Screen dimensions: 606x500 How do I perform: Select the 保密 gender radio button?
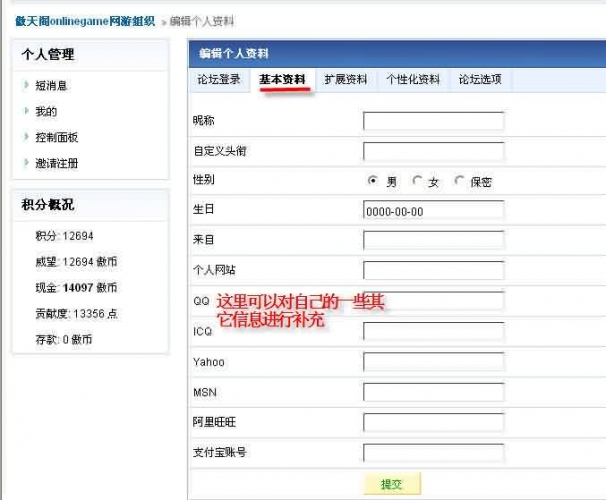pyautogui.click(x=459, y=181)
